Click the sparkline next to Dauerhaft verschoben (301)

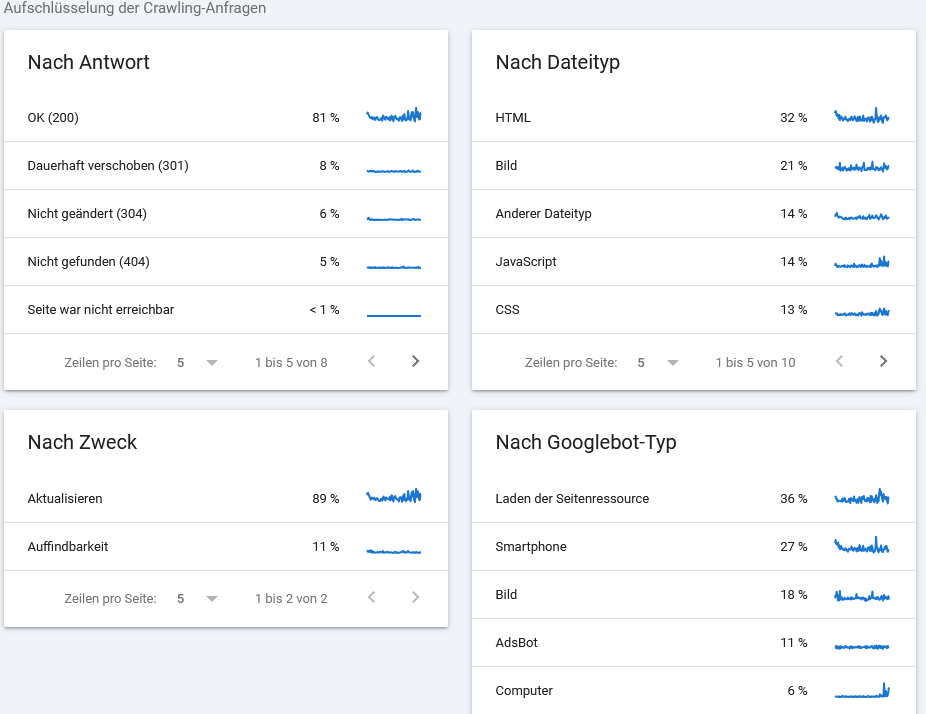pos(393,166)
